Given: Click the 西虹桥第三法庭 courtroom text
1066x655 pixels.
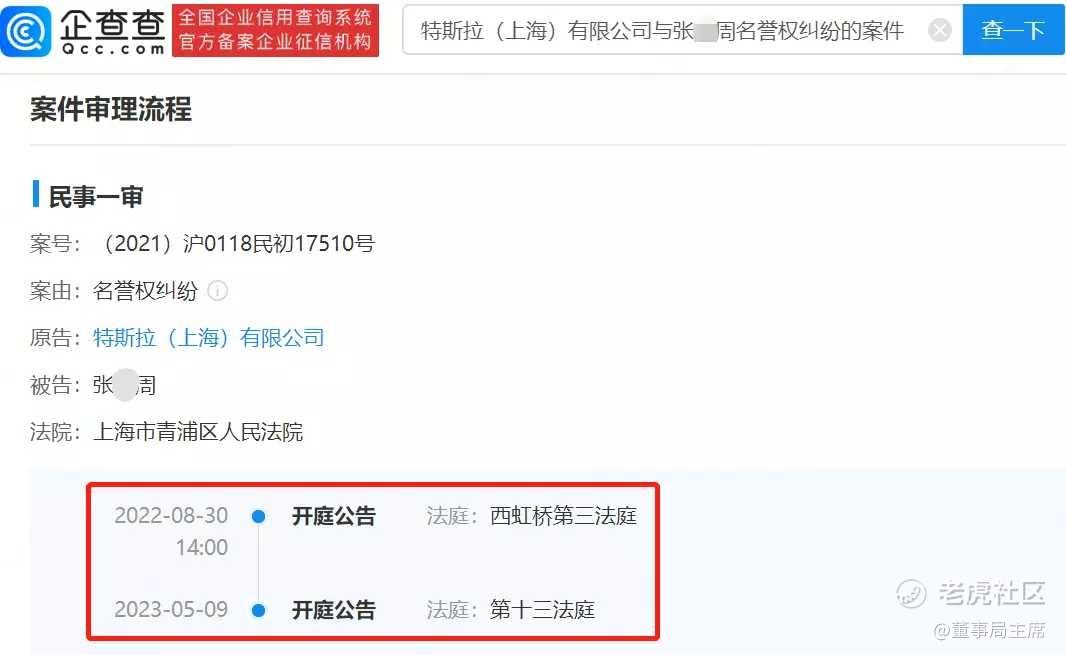Looking at the screenshot, I should tap(564, 516).
